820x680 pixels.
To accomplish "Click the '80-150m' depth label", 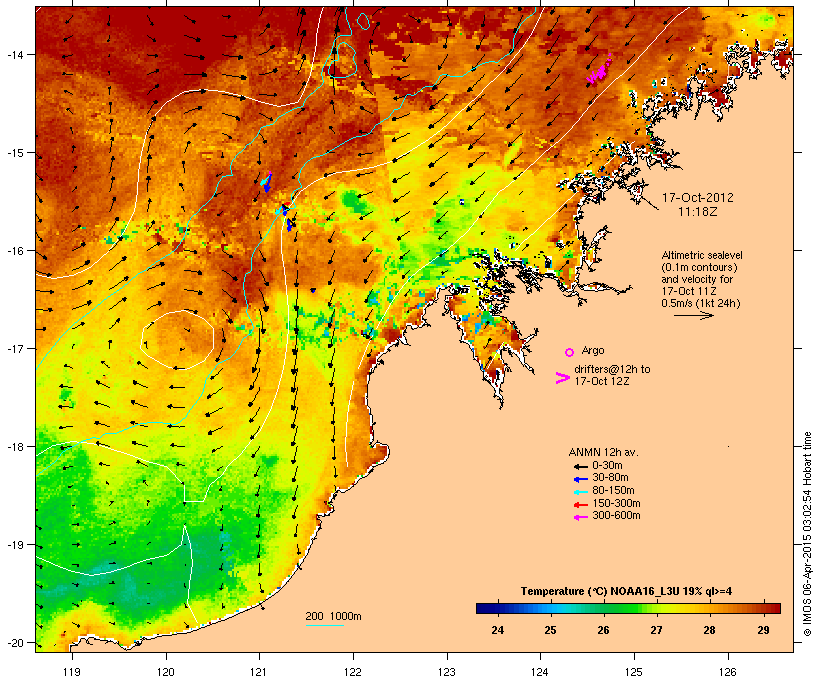I will pyautogui.click(x=613, y=491).
